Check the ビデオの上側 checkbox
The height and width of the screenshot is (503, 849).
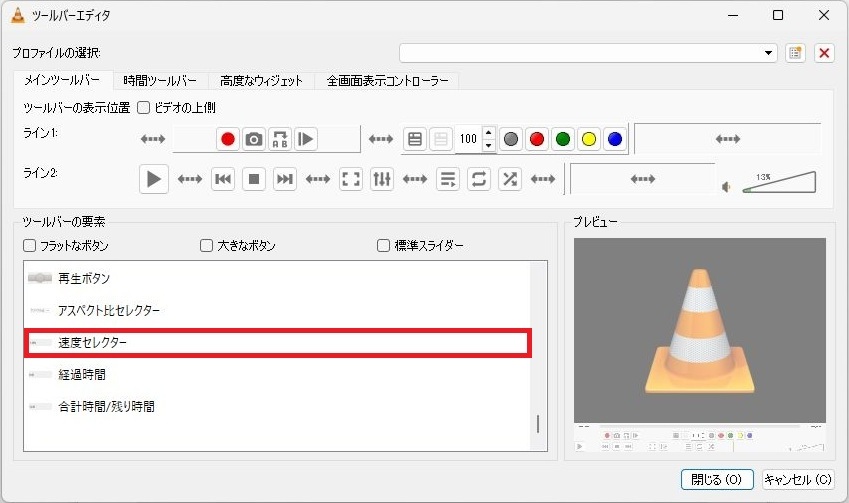coord(143,107)
